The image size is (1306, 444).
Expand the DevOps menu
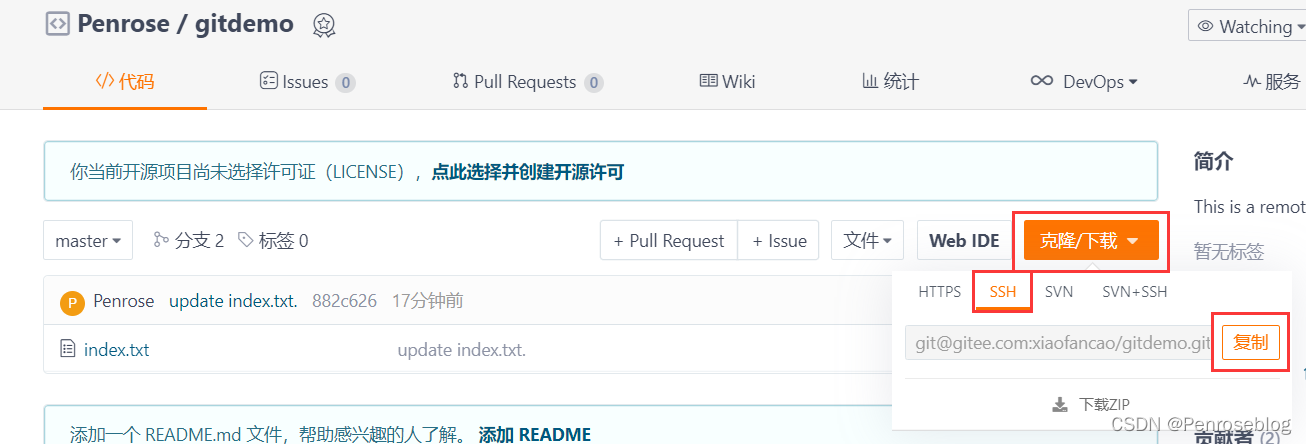pos(1084,82)
